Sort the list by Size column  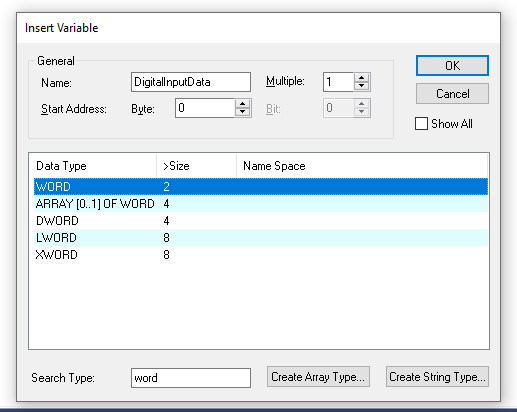click(x=196, y=166)
